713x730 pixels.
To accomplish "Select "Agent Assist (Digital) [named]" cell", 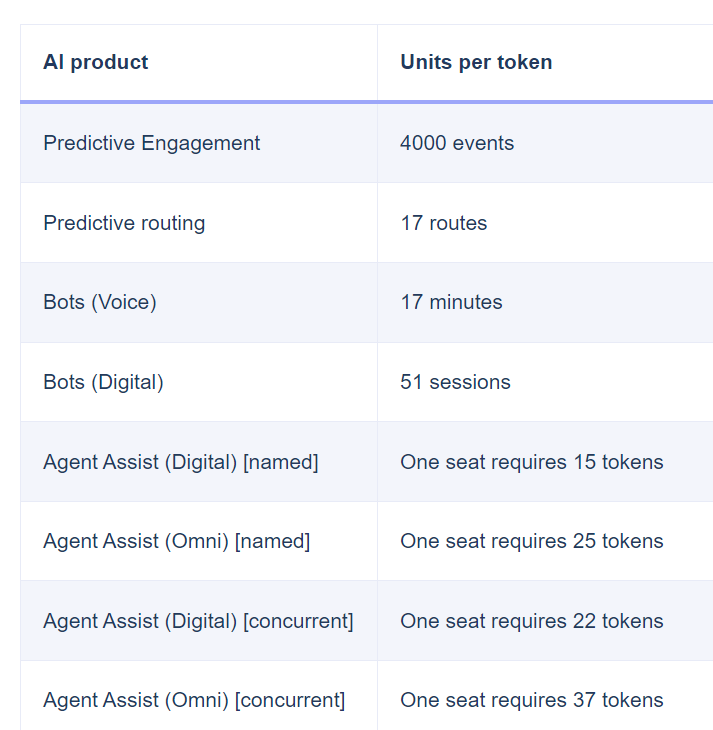I will click(181, 462).
